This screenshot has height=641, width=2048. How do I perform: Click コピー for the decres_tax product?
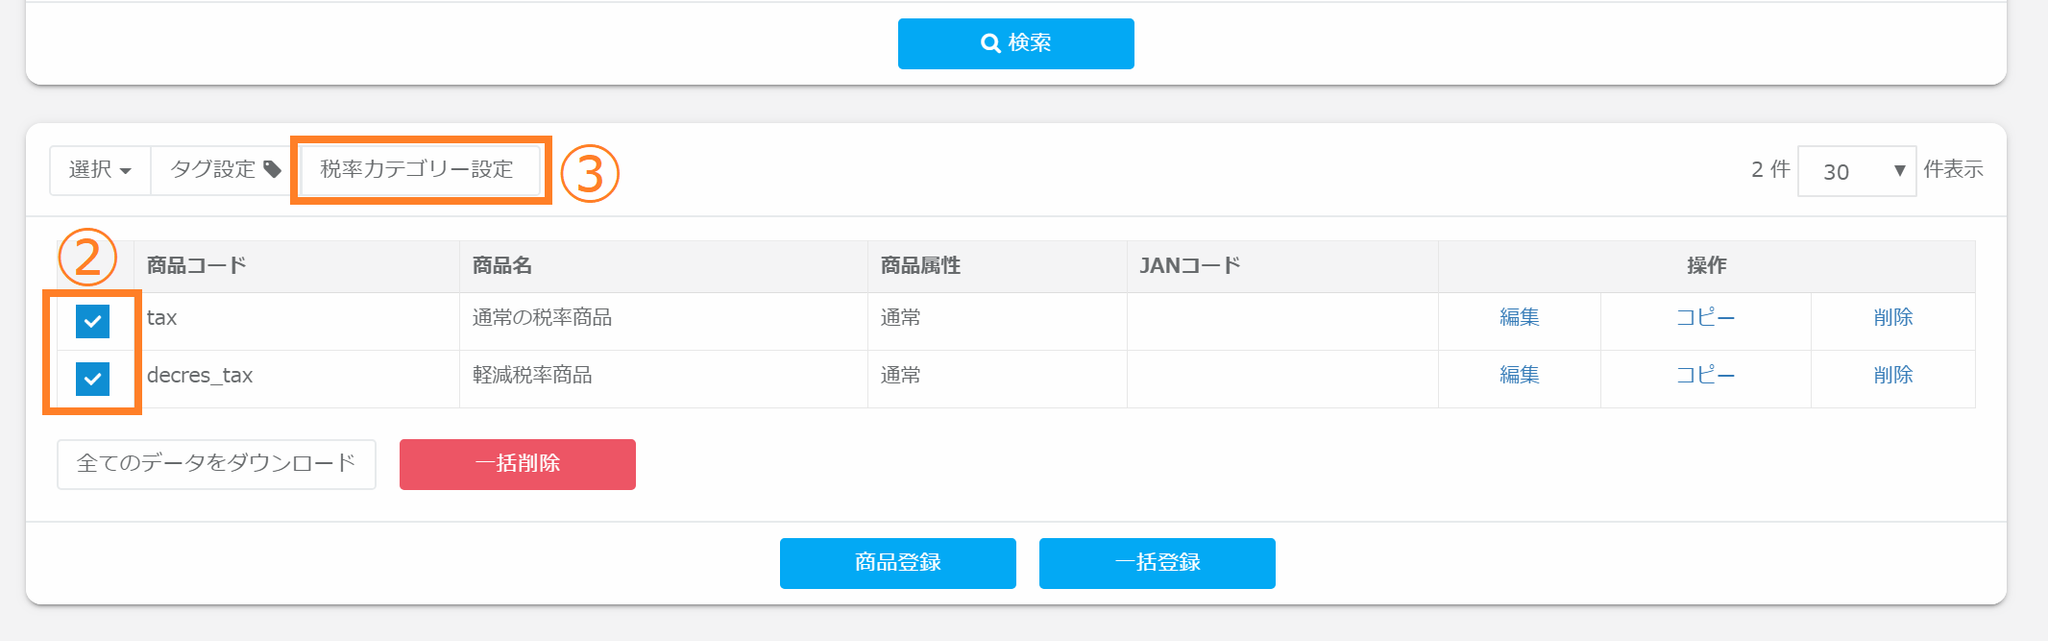click(x=1705, y=375)
